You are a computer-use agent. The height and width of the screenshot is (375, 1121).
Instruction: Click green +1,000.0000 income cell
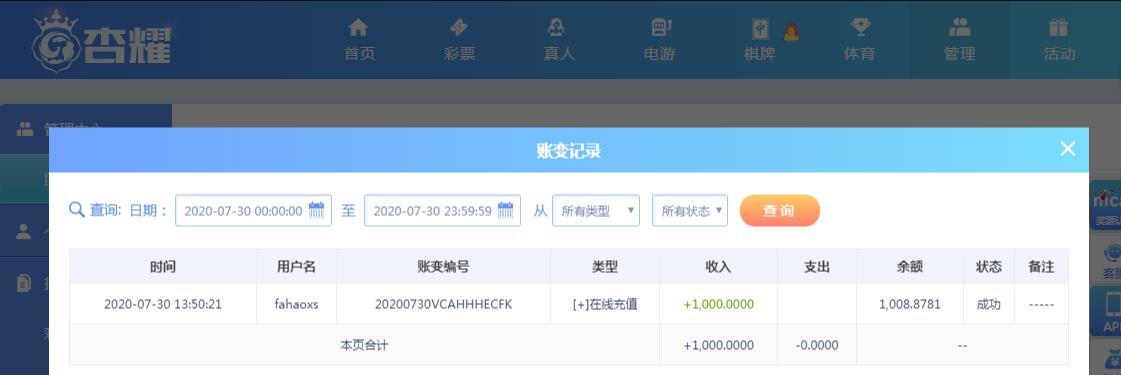click(x=718, y=304)
